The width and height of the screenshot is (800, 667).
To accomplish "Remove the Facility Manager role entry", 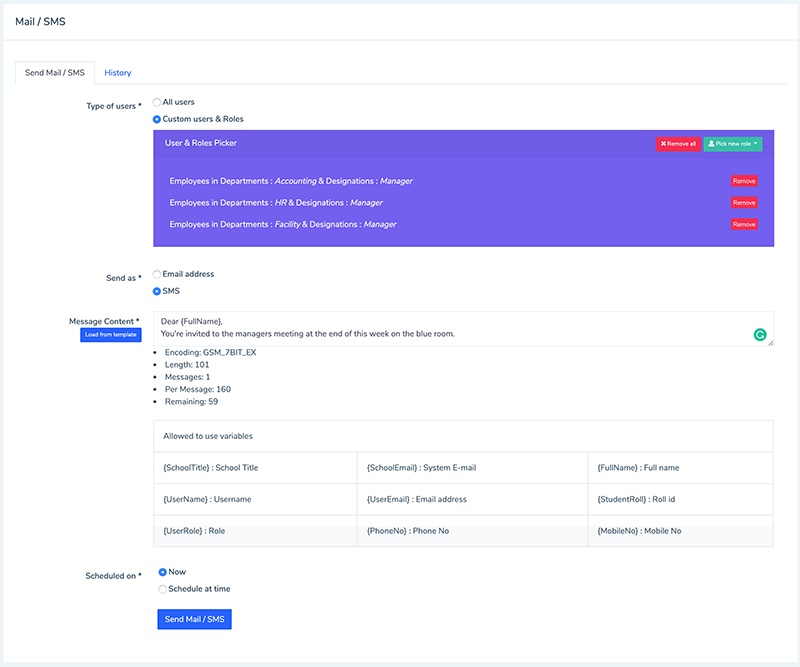I will click(743, 225).
